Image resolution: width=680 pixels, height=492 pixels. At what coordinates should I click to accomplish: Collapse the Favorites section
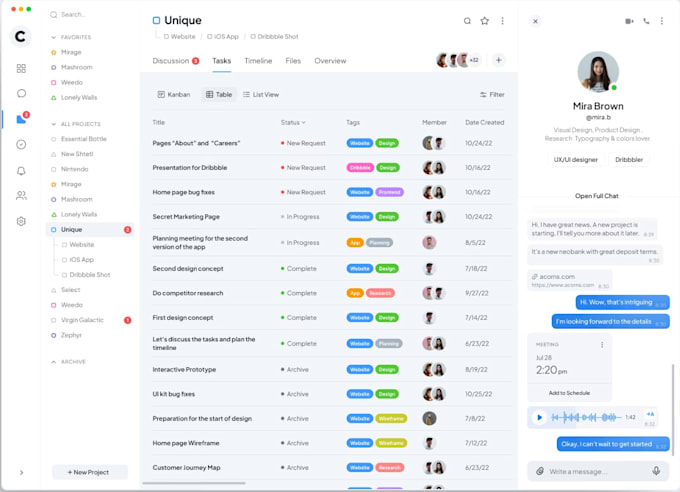[53, 37]
